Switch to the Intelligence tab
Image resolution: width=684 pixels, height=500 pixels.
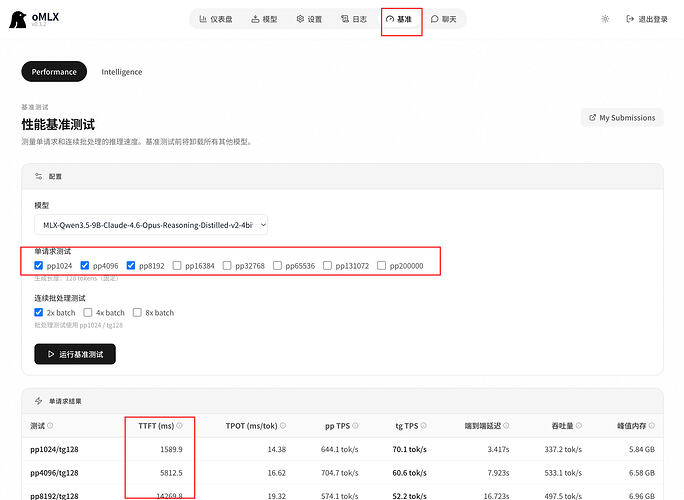(x=122, y=72)
